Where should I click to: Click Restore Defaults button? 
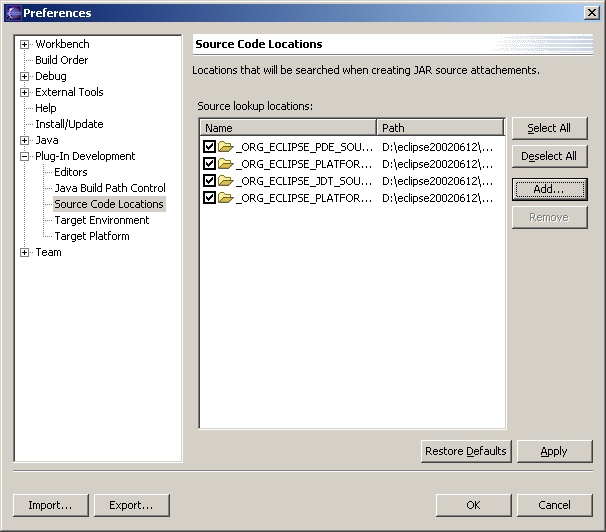coord(466,451)
